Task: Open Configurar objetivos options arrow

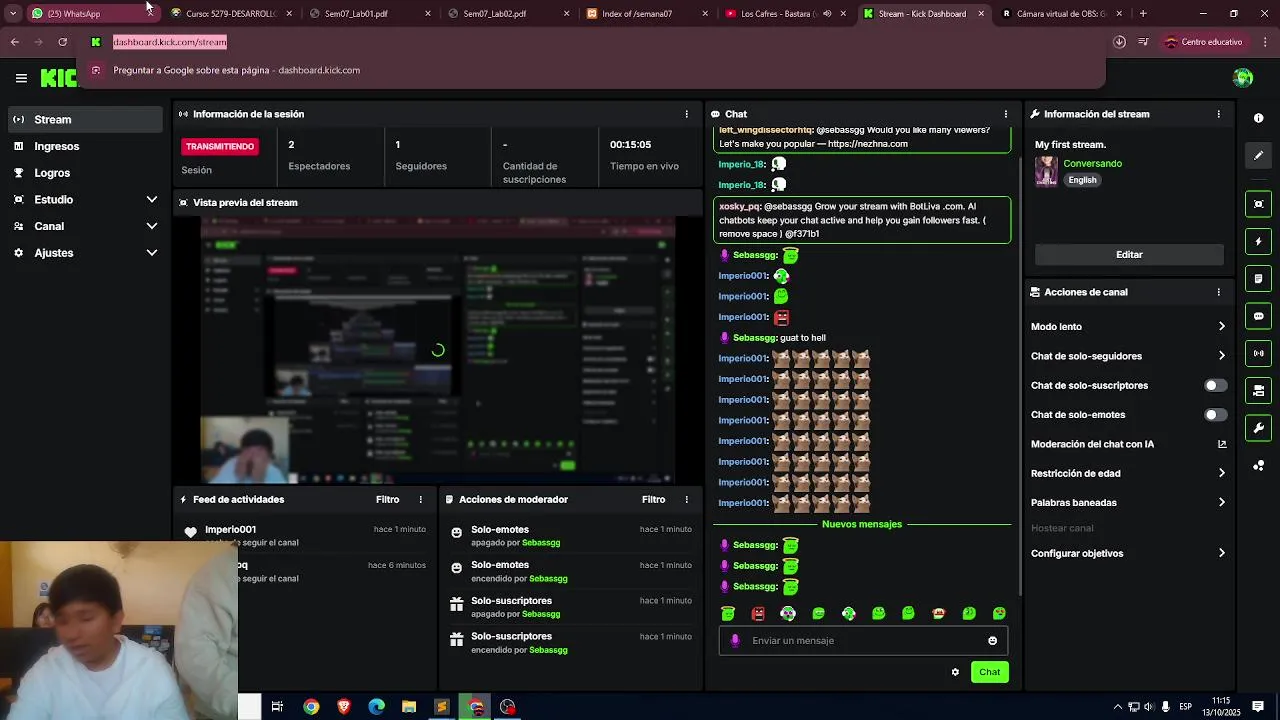Action: click(1221, 553)
